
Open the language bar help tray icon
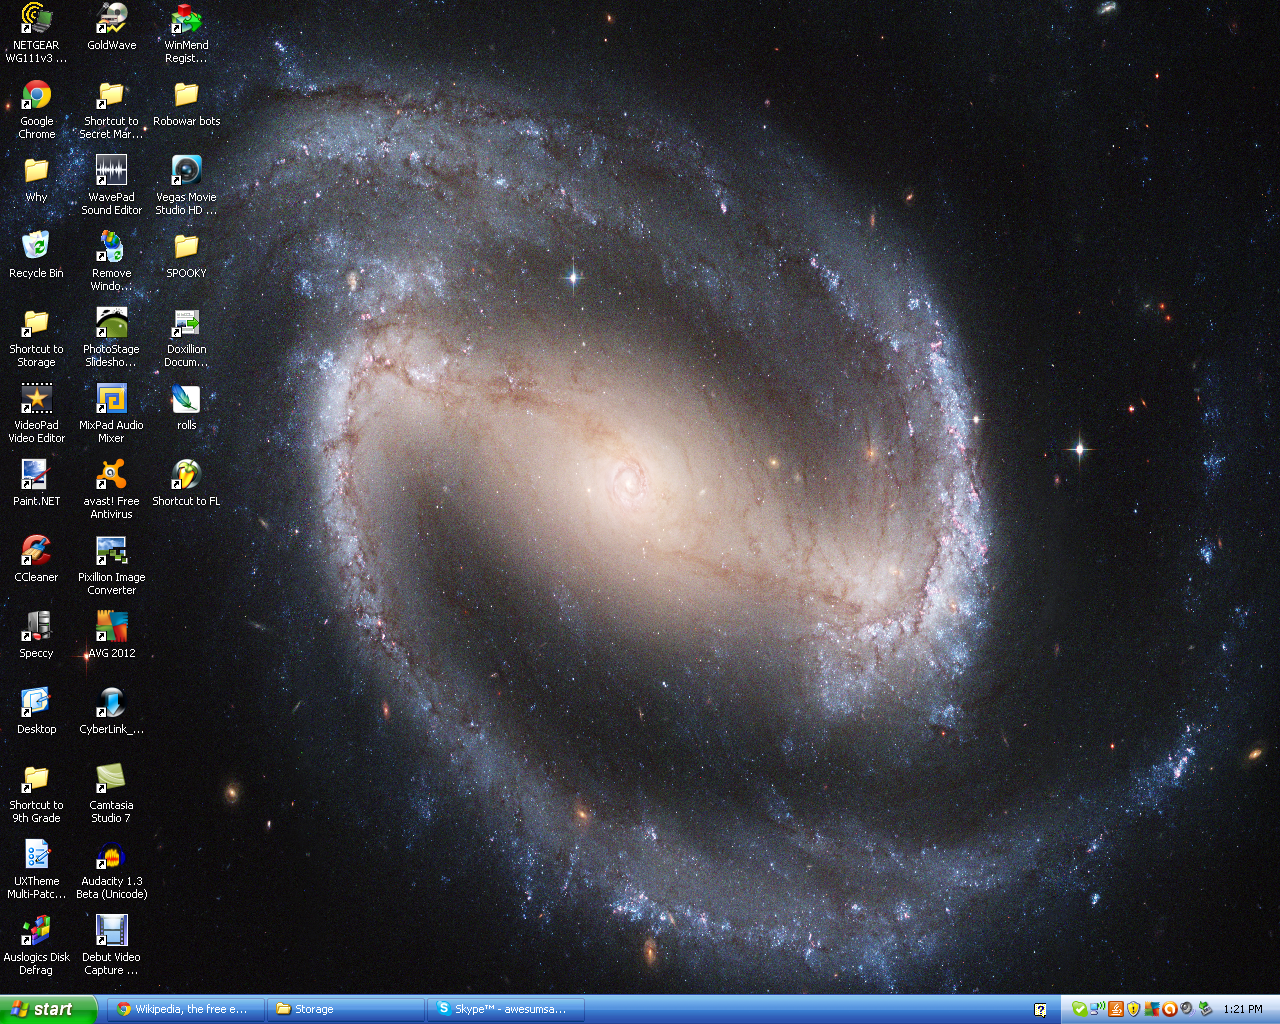1040,1010
